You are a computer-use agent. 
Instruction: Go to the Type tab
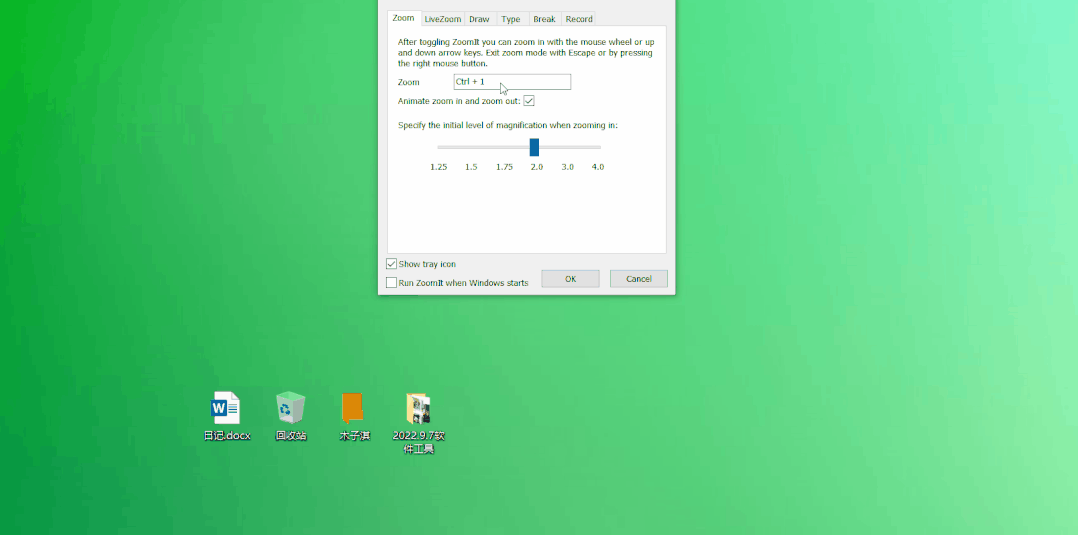pos(511,19)
